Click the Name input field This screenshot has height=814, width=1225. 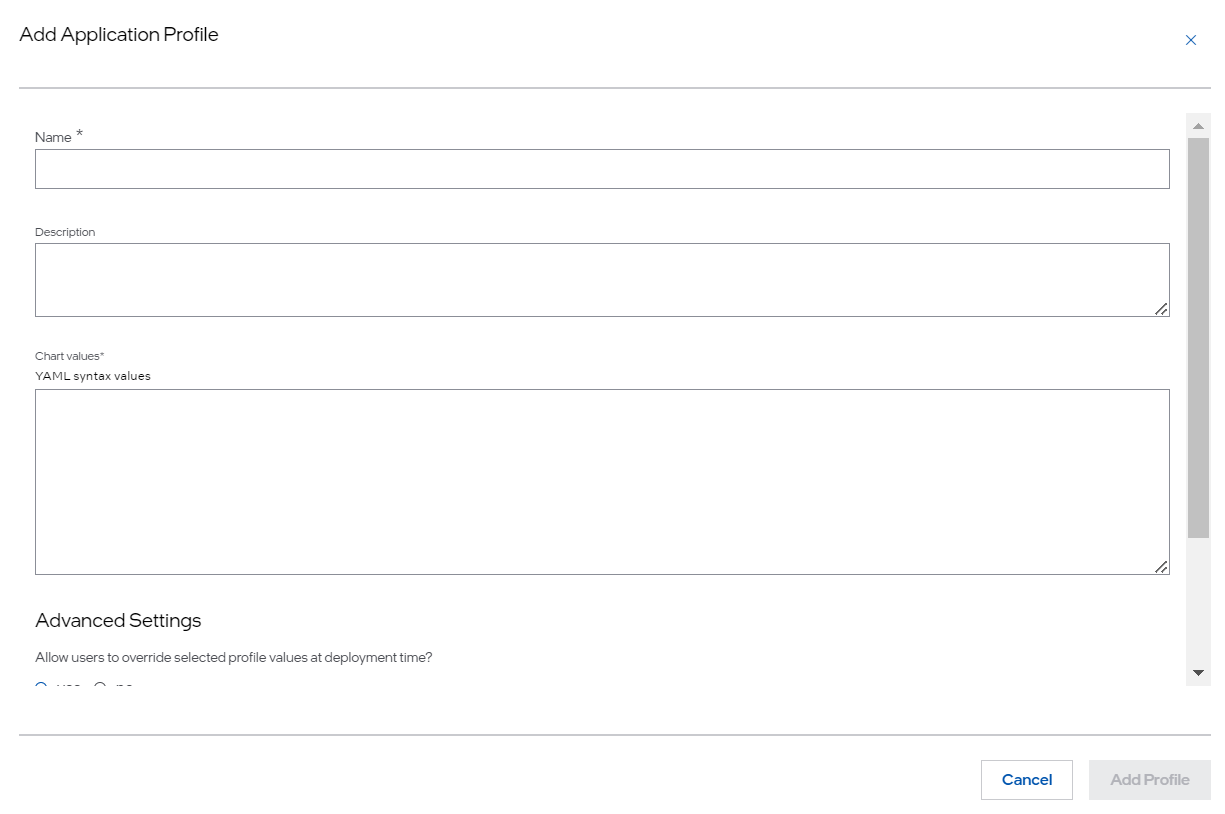[601, 169]
